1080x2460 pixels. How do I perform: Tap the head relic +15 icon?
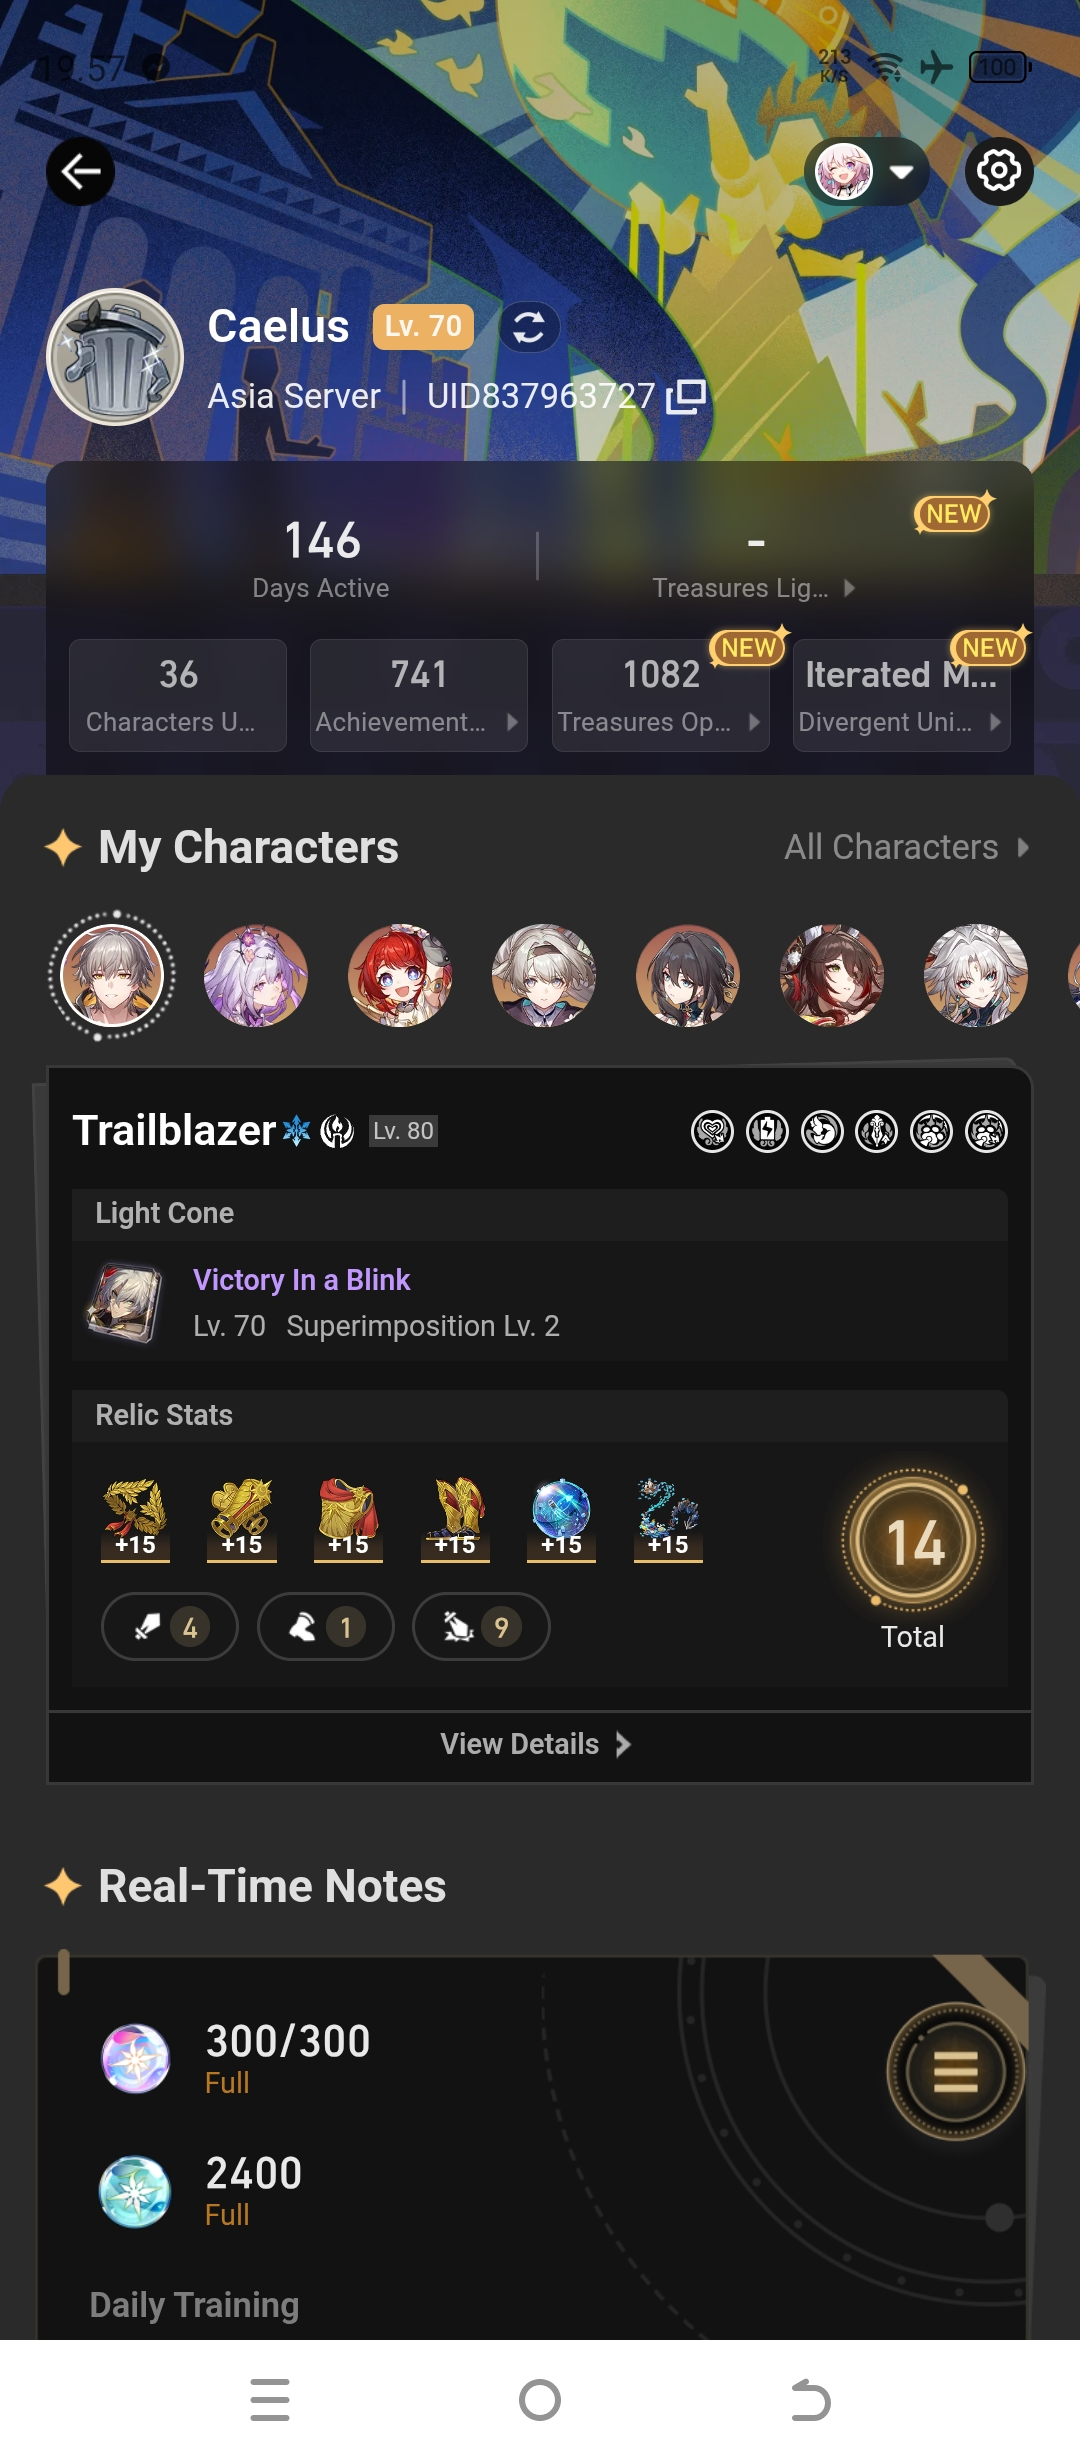[135, 1518]
